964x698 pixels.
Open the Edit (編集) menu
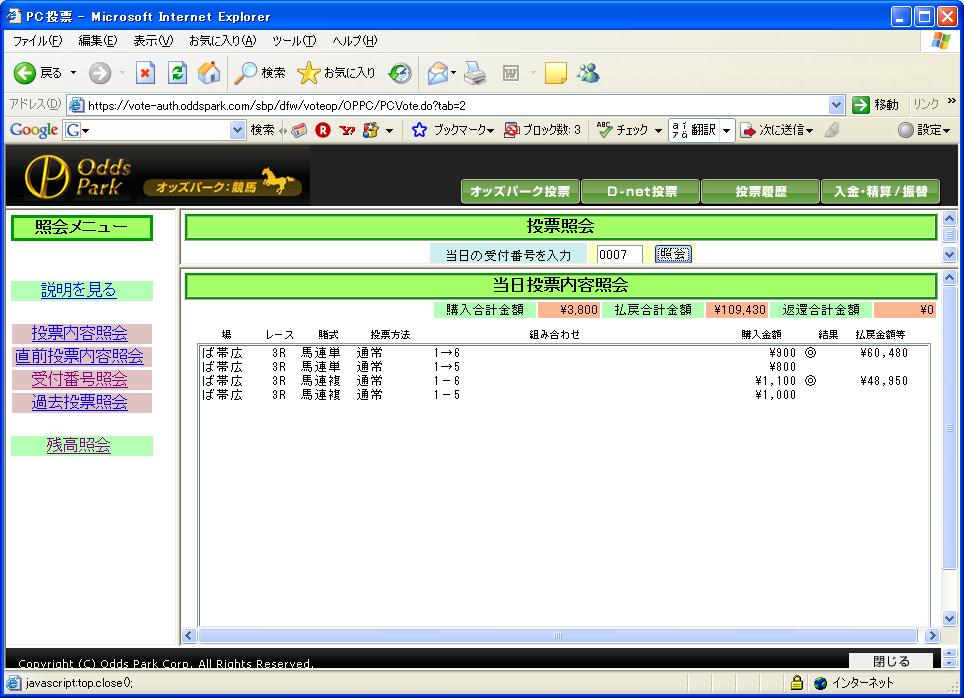(98, 41)
